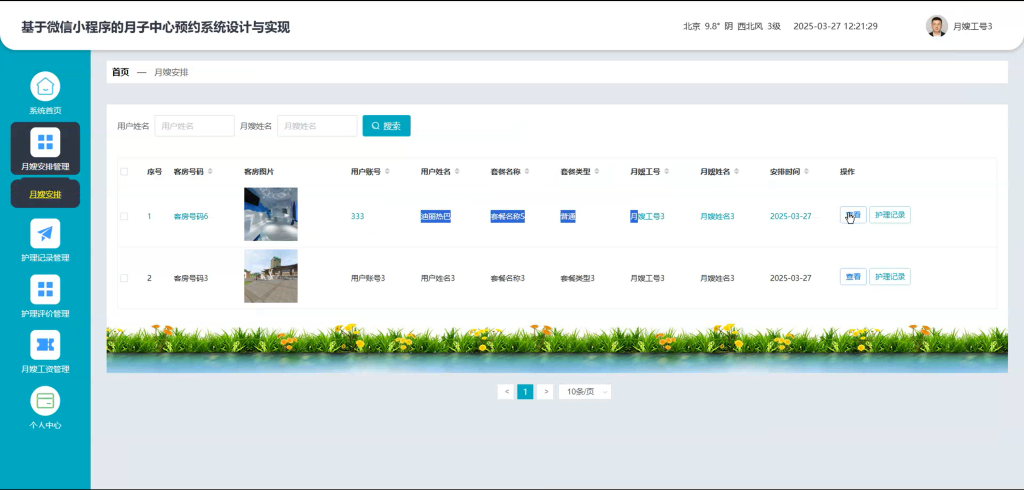Toggle the select-all header checkbox

tap(124, 172)
